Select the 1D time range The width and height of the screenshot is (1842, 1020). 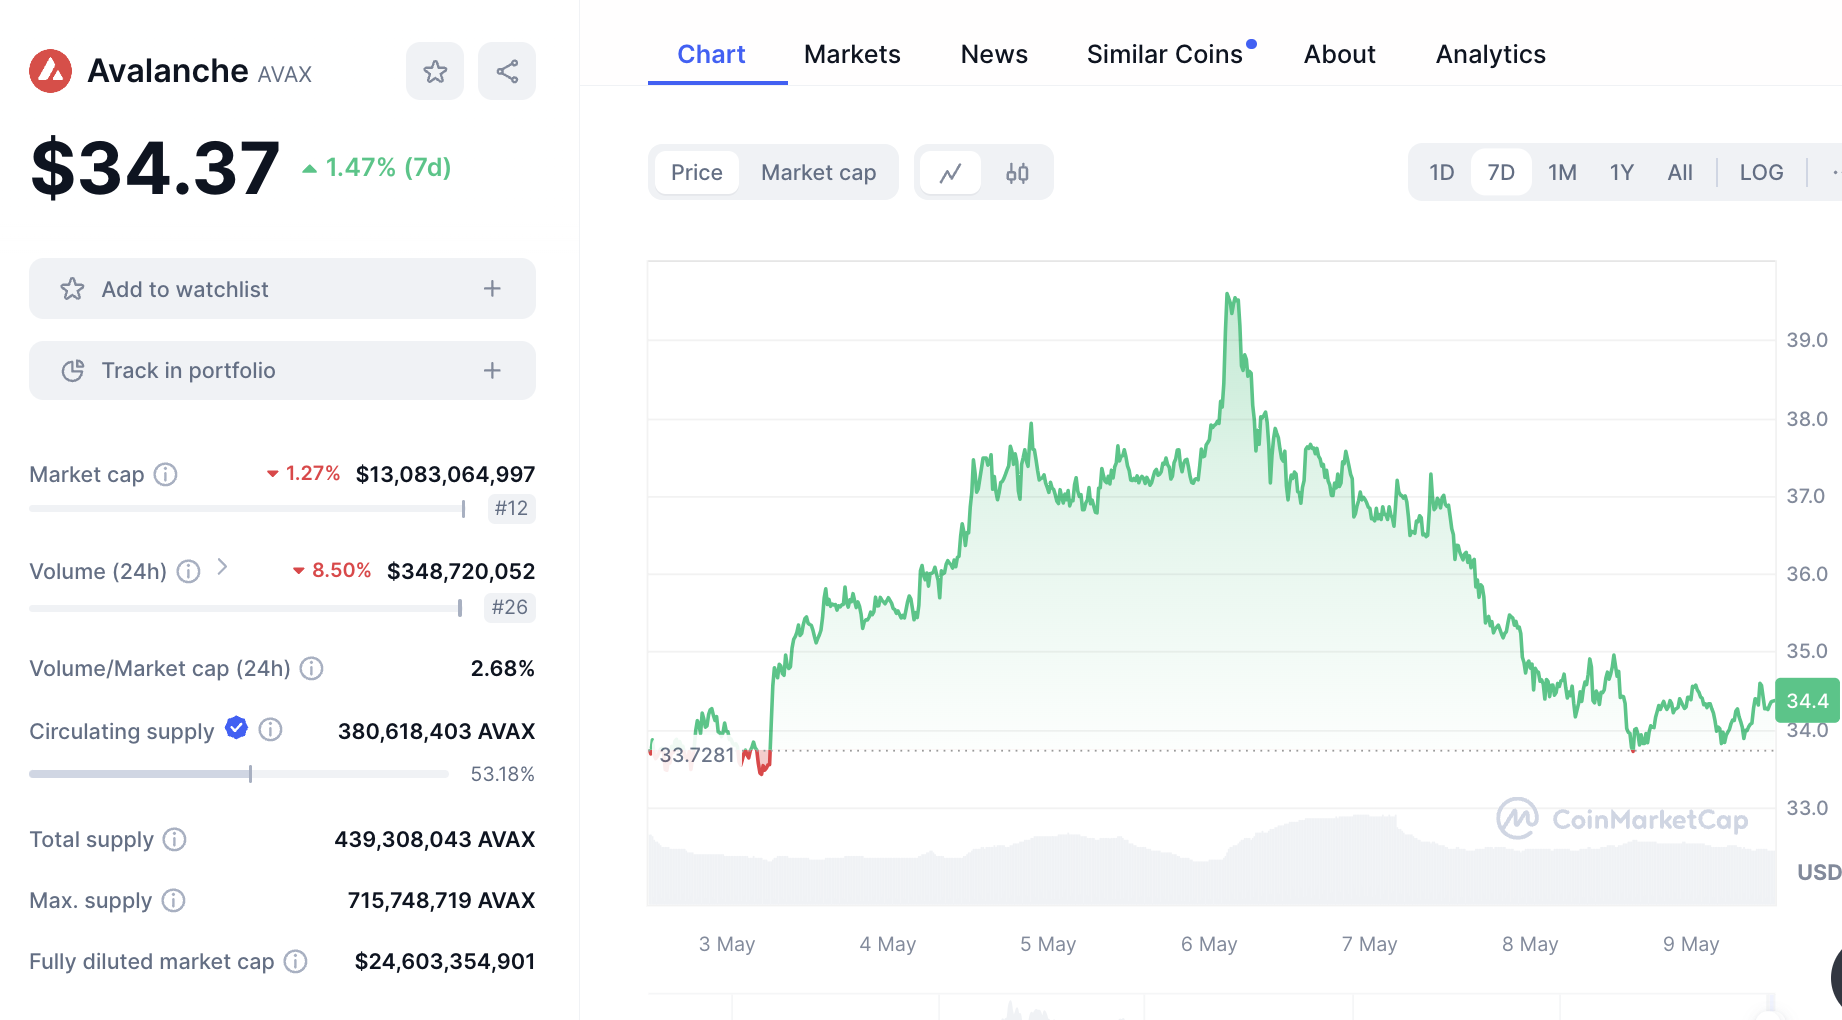tap(1441, 173)
